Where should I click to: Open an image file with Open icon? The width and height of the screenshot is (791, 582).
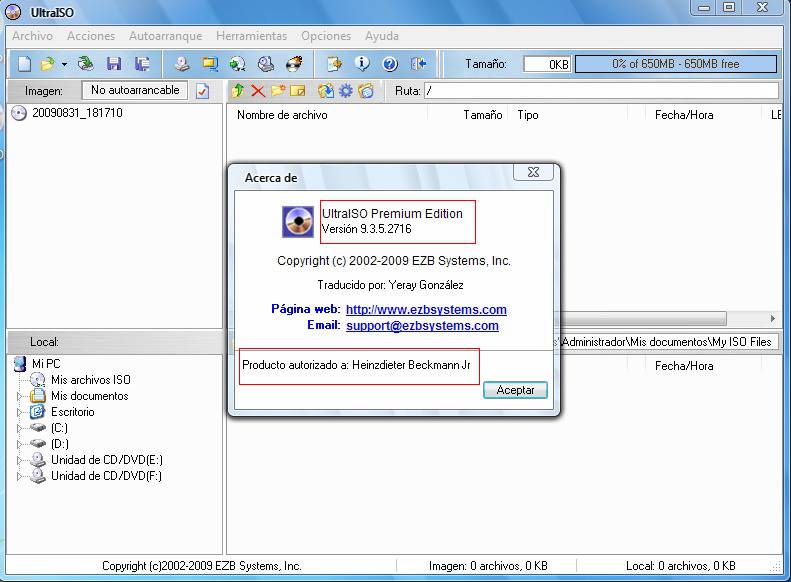coord(47,64)
